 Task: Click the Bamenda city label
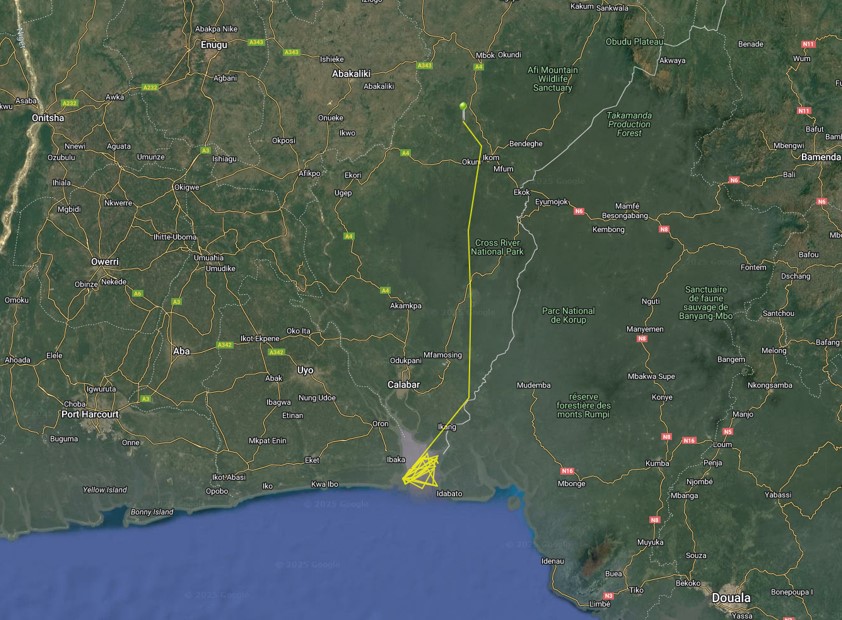point(821,157)
